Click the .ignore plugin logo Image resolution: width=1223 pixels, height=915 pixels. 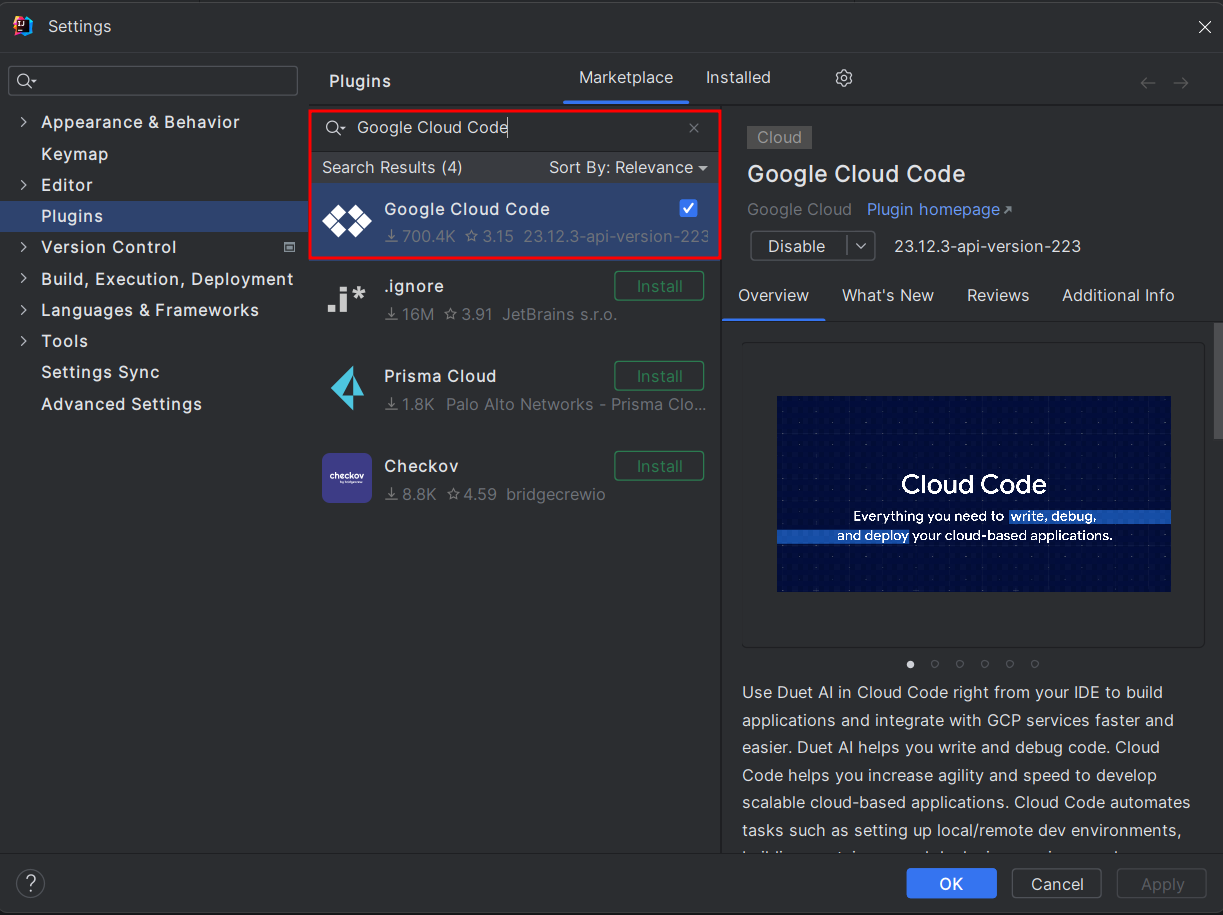(x=347, y=298)
